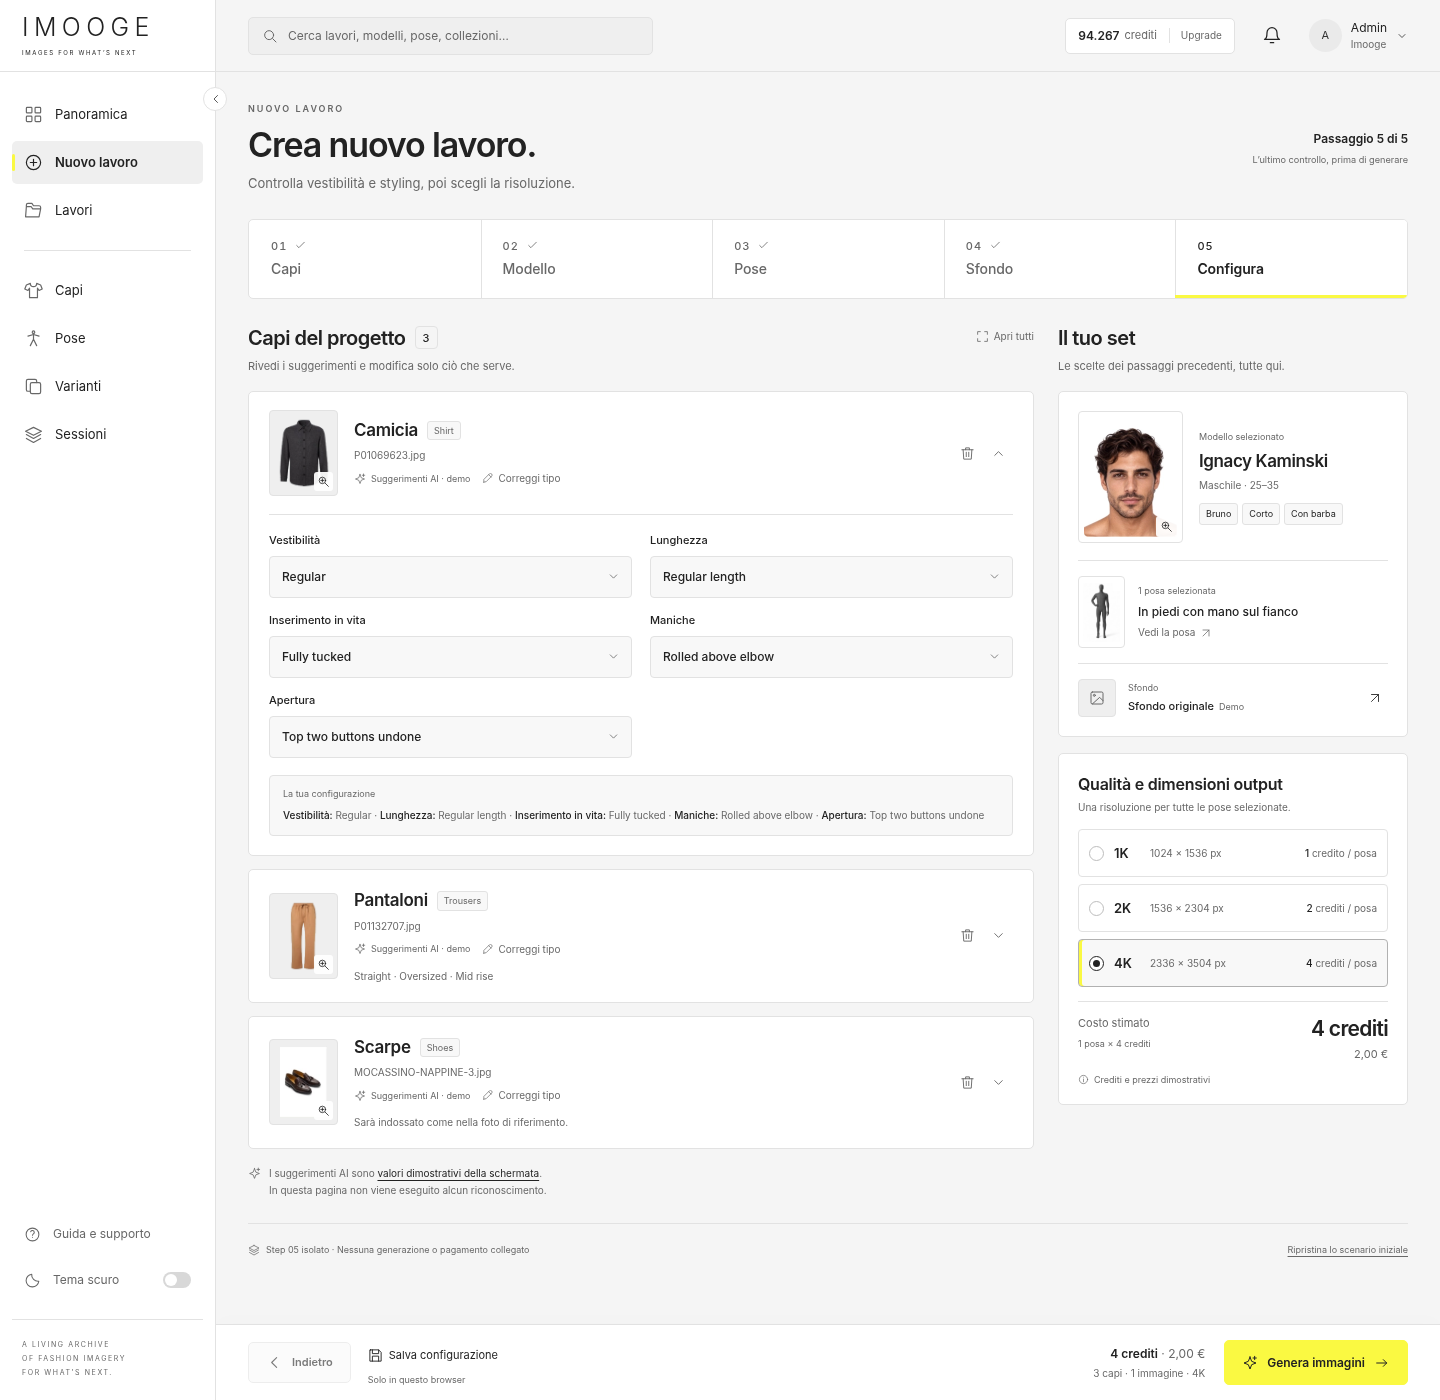Collapse the Camicia card chevron
Screen dimensions: 1440x1400
click(998, 454)
